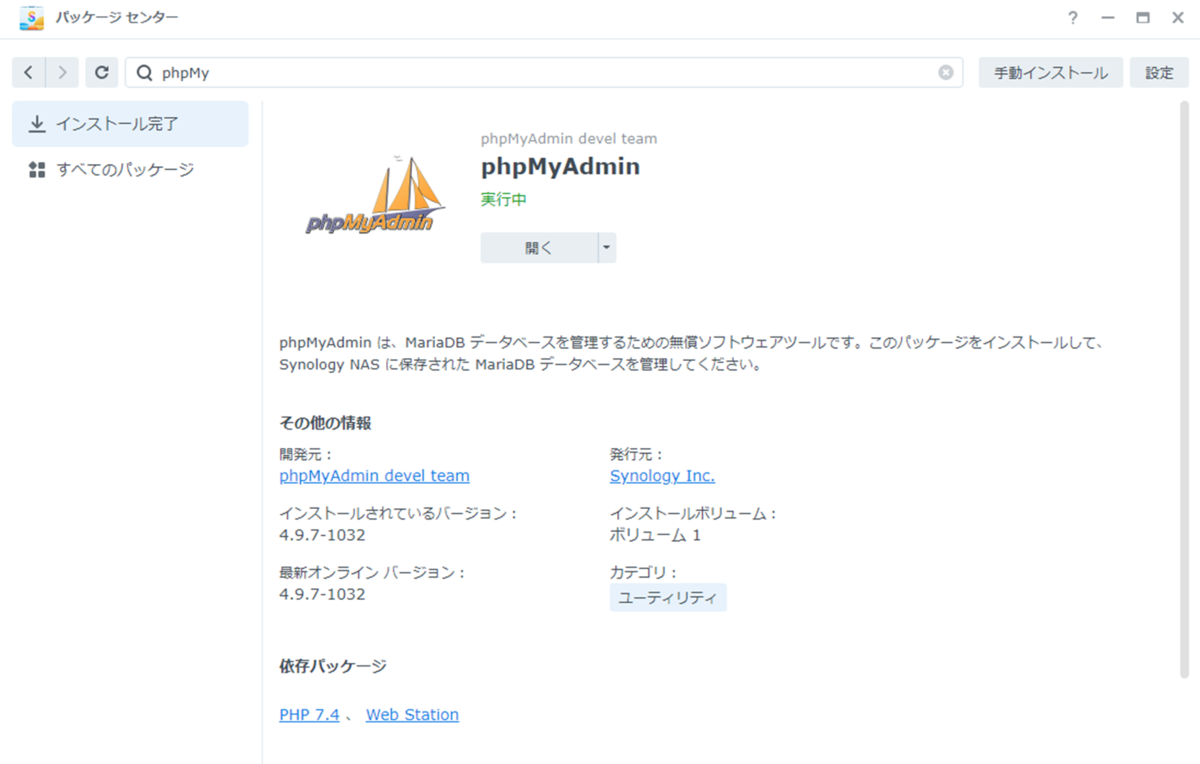1200x764 pixels.
Task: Click into the phpMy search field
Action: click(x=545, y=72)
